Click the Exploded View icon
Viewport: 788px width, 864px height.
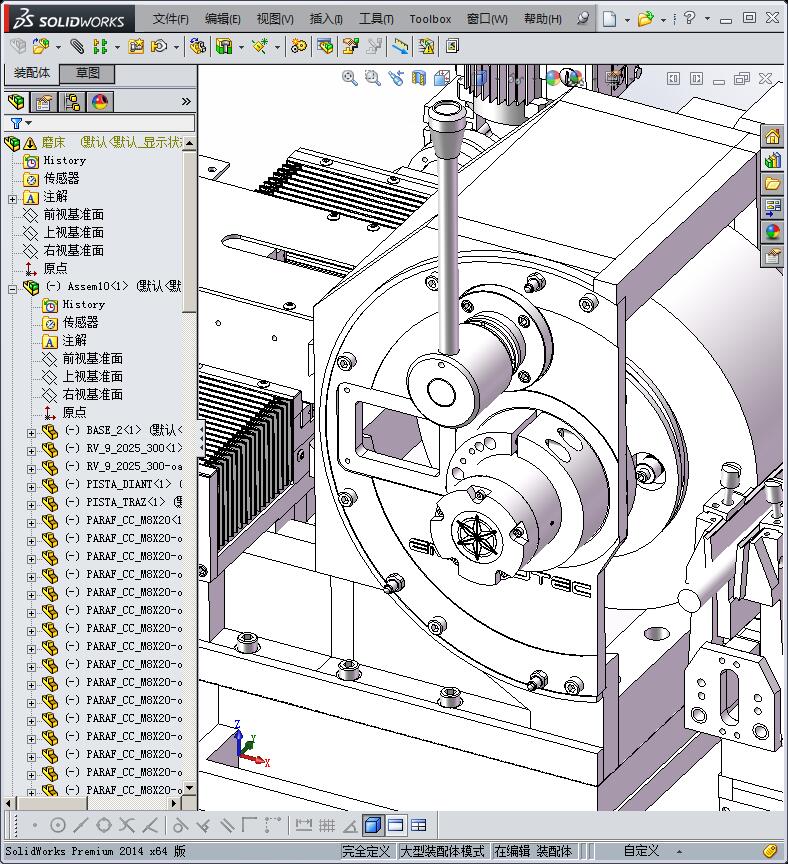[350, 46]
